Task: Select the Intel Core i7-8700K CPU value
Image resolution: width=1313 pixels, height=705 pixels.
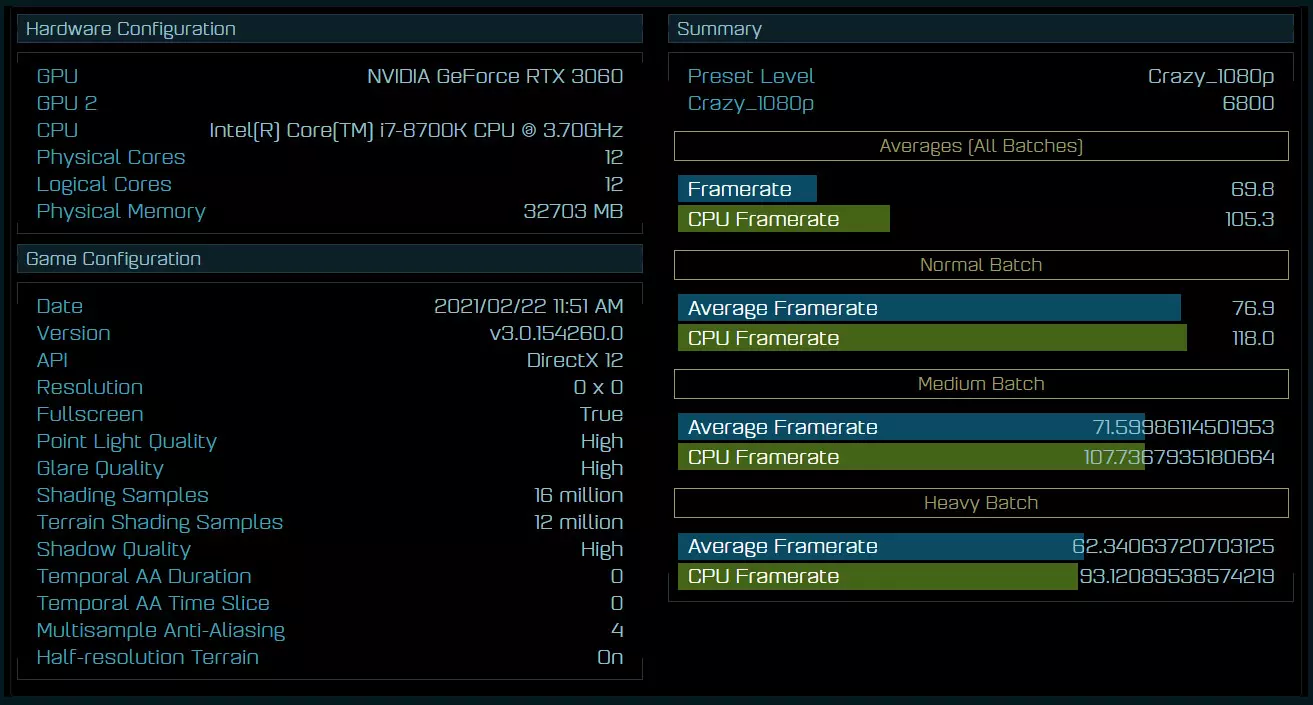Action: 416,131
